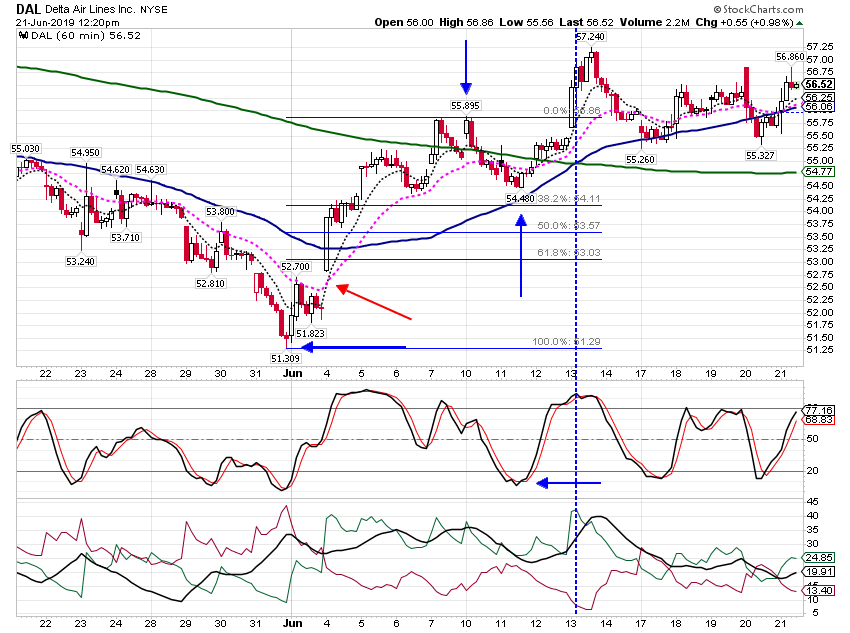Select the Delta Air Lines Inc. company name
The height and width of the screenshot is (633, 850).
tap(91, 10)
